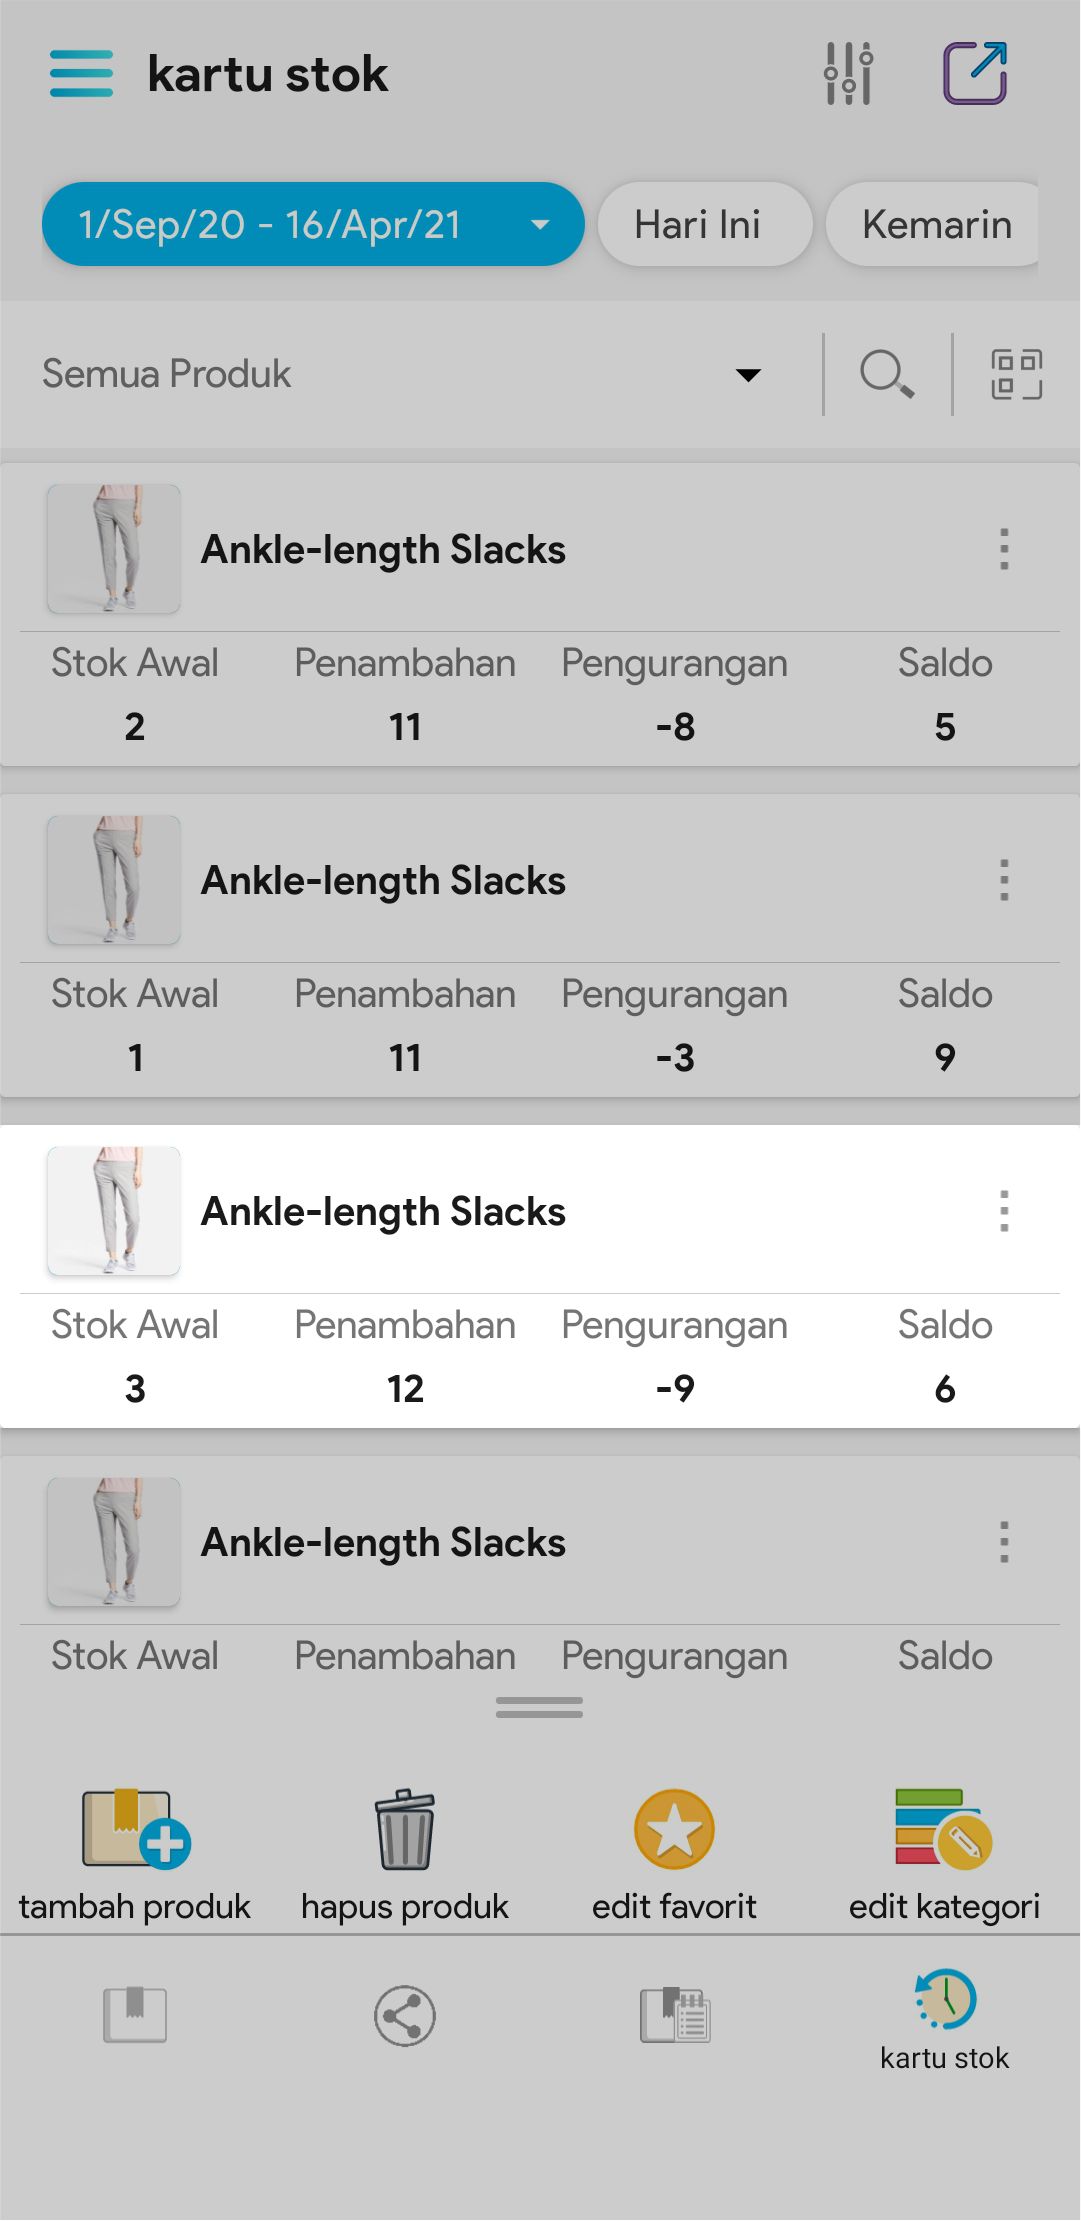Open the book with notes tab
This screenshot has width=1081, height=2221.
(675, 2015)
